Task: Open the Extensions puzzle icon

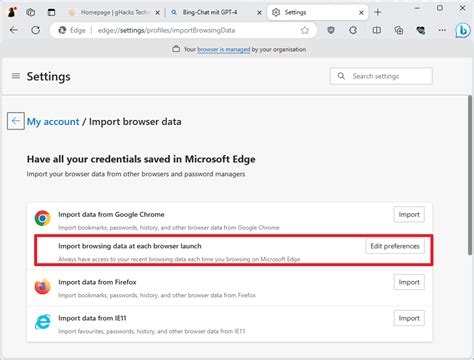Action: pyautogui.click(x=353, y=31)
